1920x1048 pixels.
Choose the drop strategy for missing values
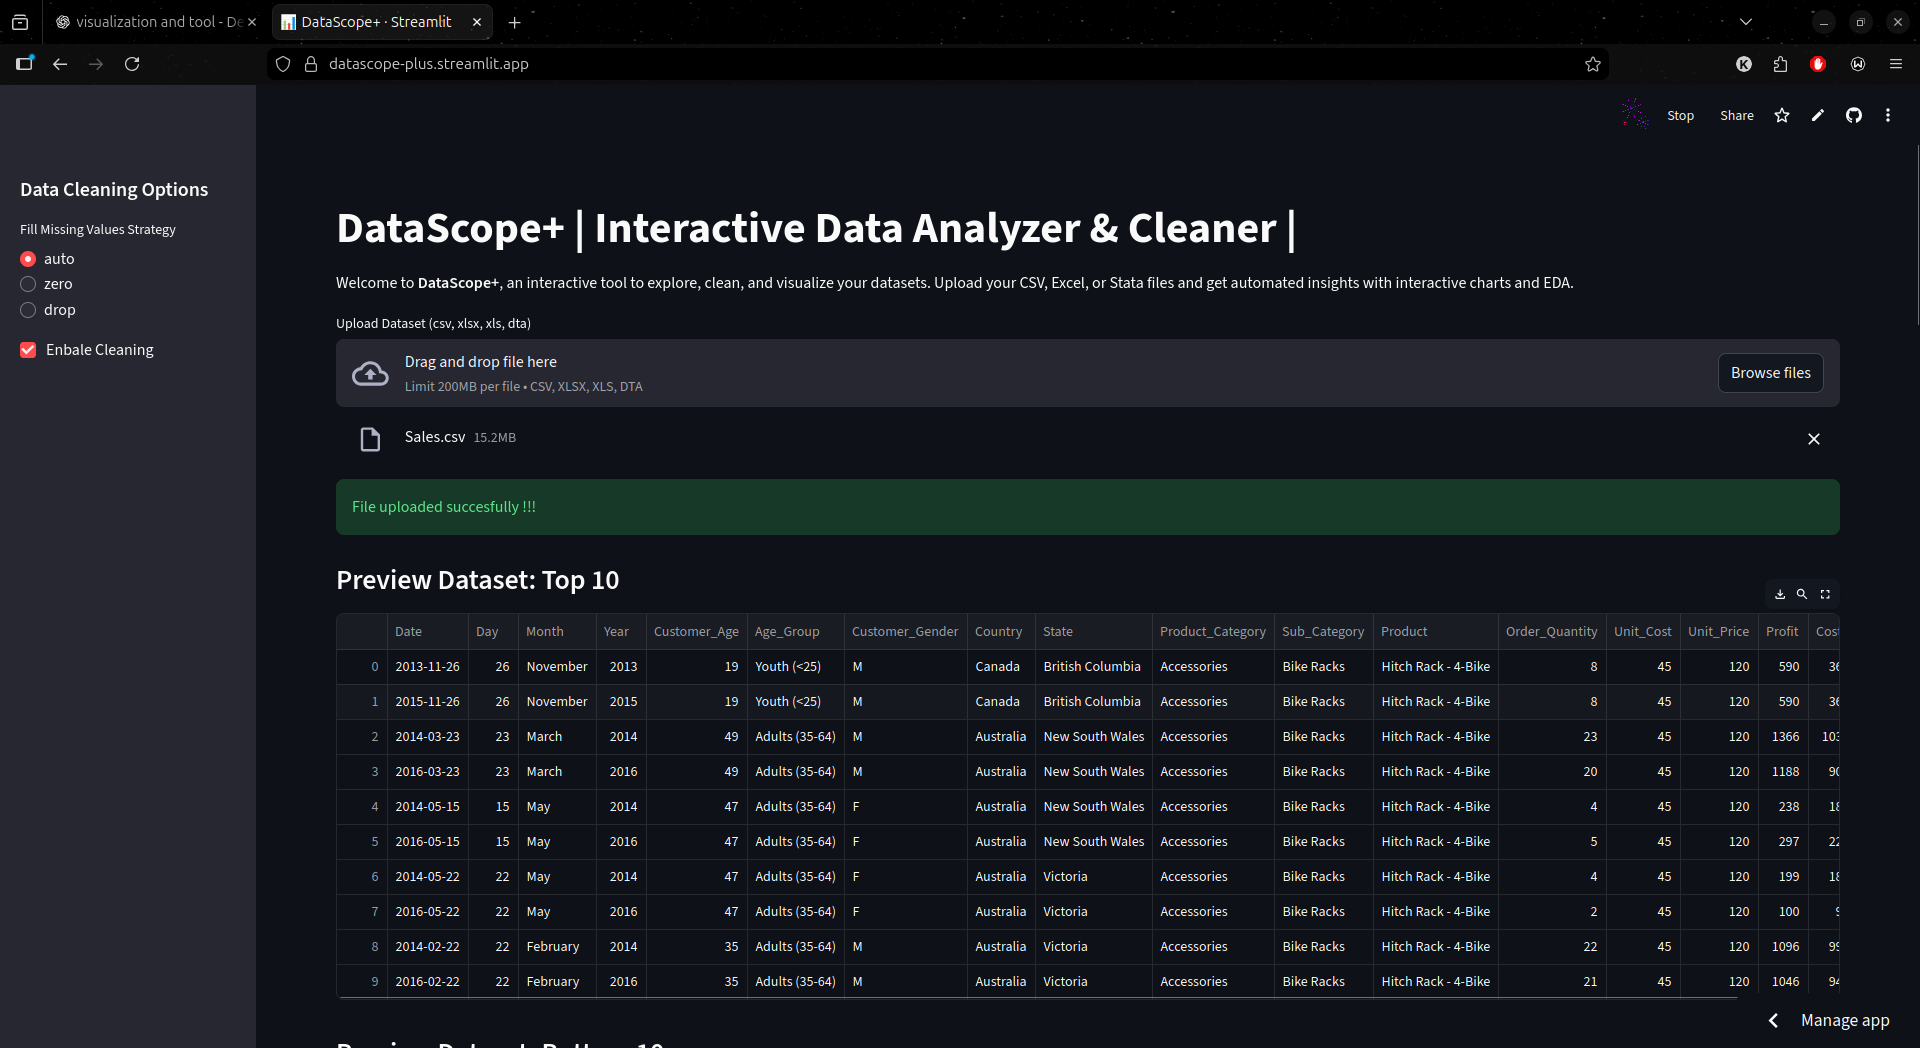pos(27,310)
